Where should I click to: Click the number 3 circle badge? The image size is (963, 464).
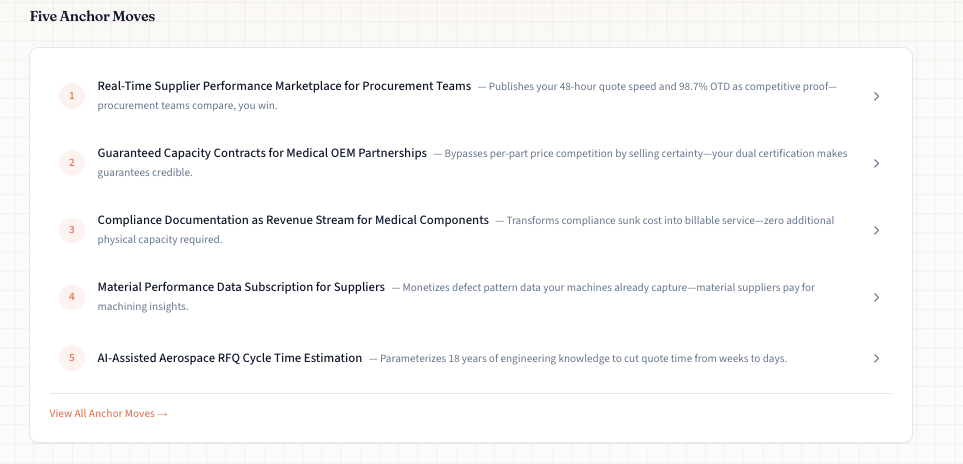[x=72, y=230]
